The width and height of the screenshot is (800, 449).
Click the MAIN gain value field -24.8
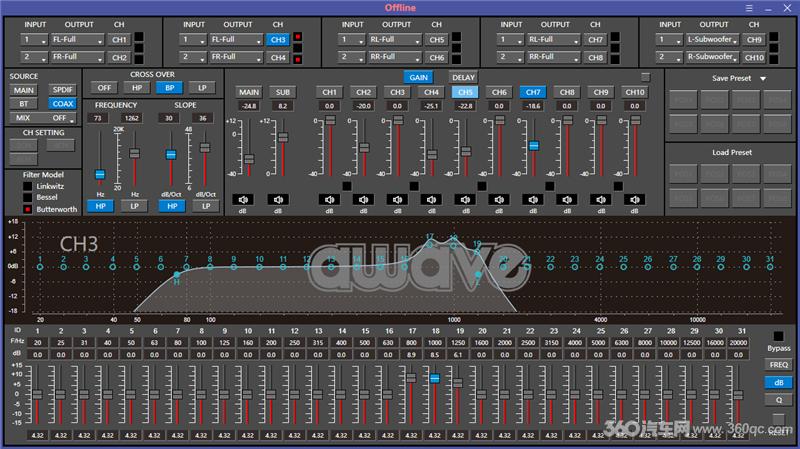coord(249,106)
